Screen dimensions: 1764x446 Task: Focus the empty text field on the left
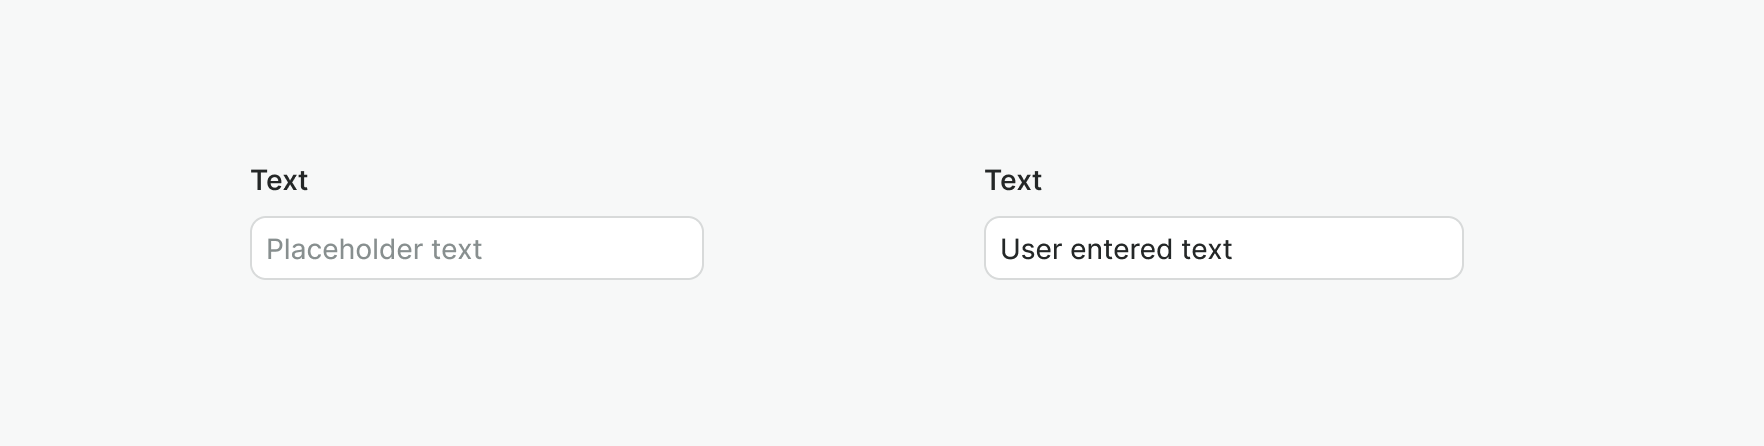[476, 248]
